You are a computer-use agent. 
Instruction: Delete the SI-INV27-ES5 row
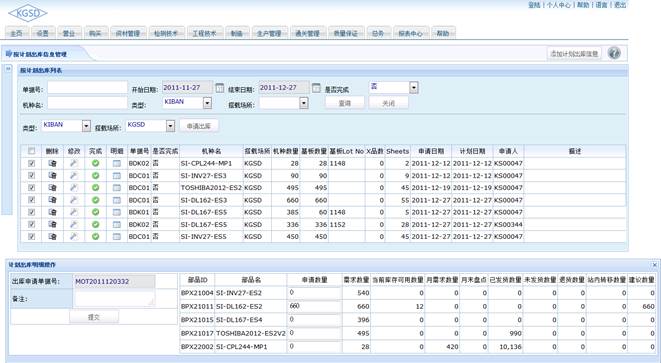coord(52,237)
